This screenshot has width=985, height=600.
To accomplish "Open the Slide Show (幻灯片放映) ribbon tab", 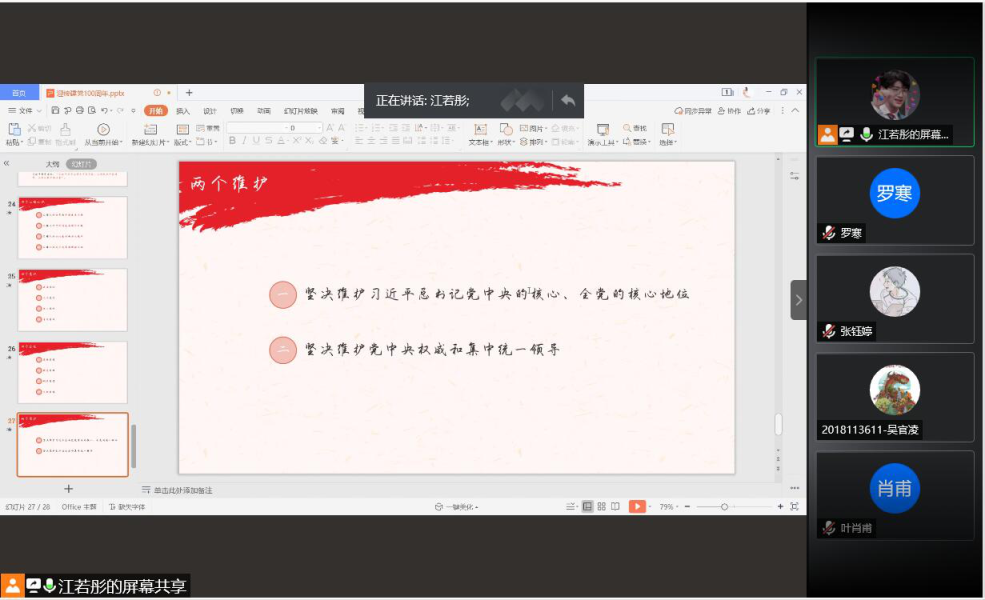I will [x=300, y=111].
